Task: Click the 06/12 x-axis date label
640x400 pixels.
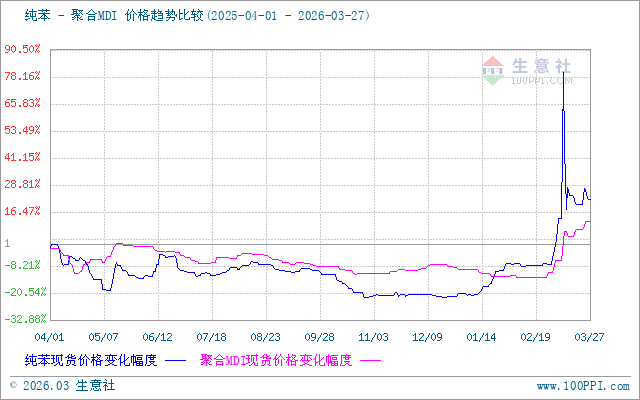Action: [157, 337]
